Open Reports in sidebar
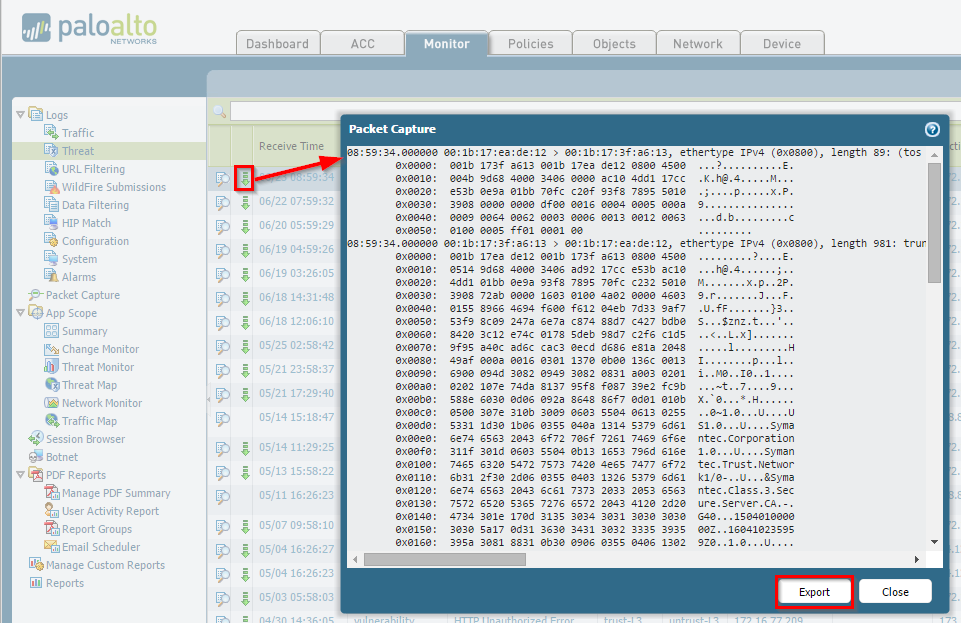This screenshot has height=623, width=961. pos(64,583)
